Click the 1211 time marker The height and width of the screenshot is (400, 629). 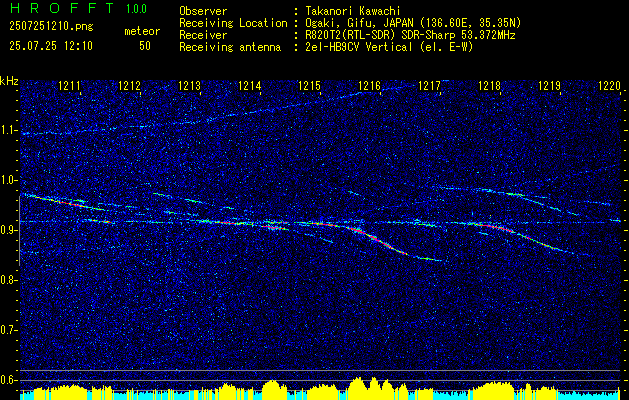[69, 86]
